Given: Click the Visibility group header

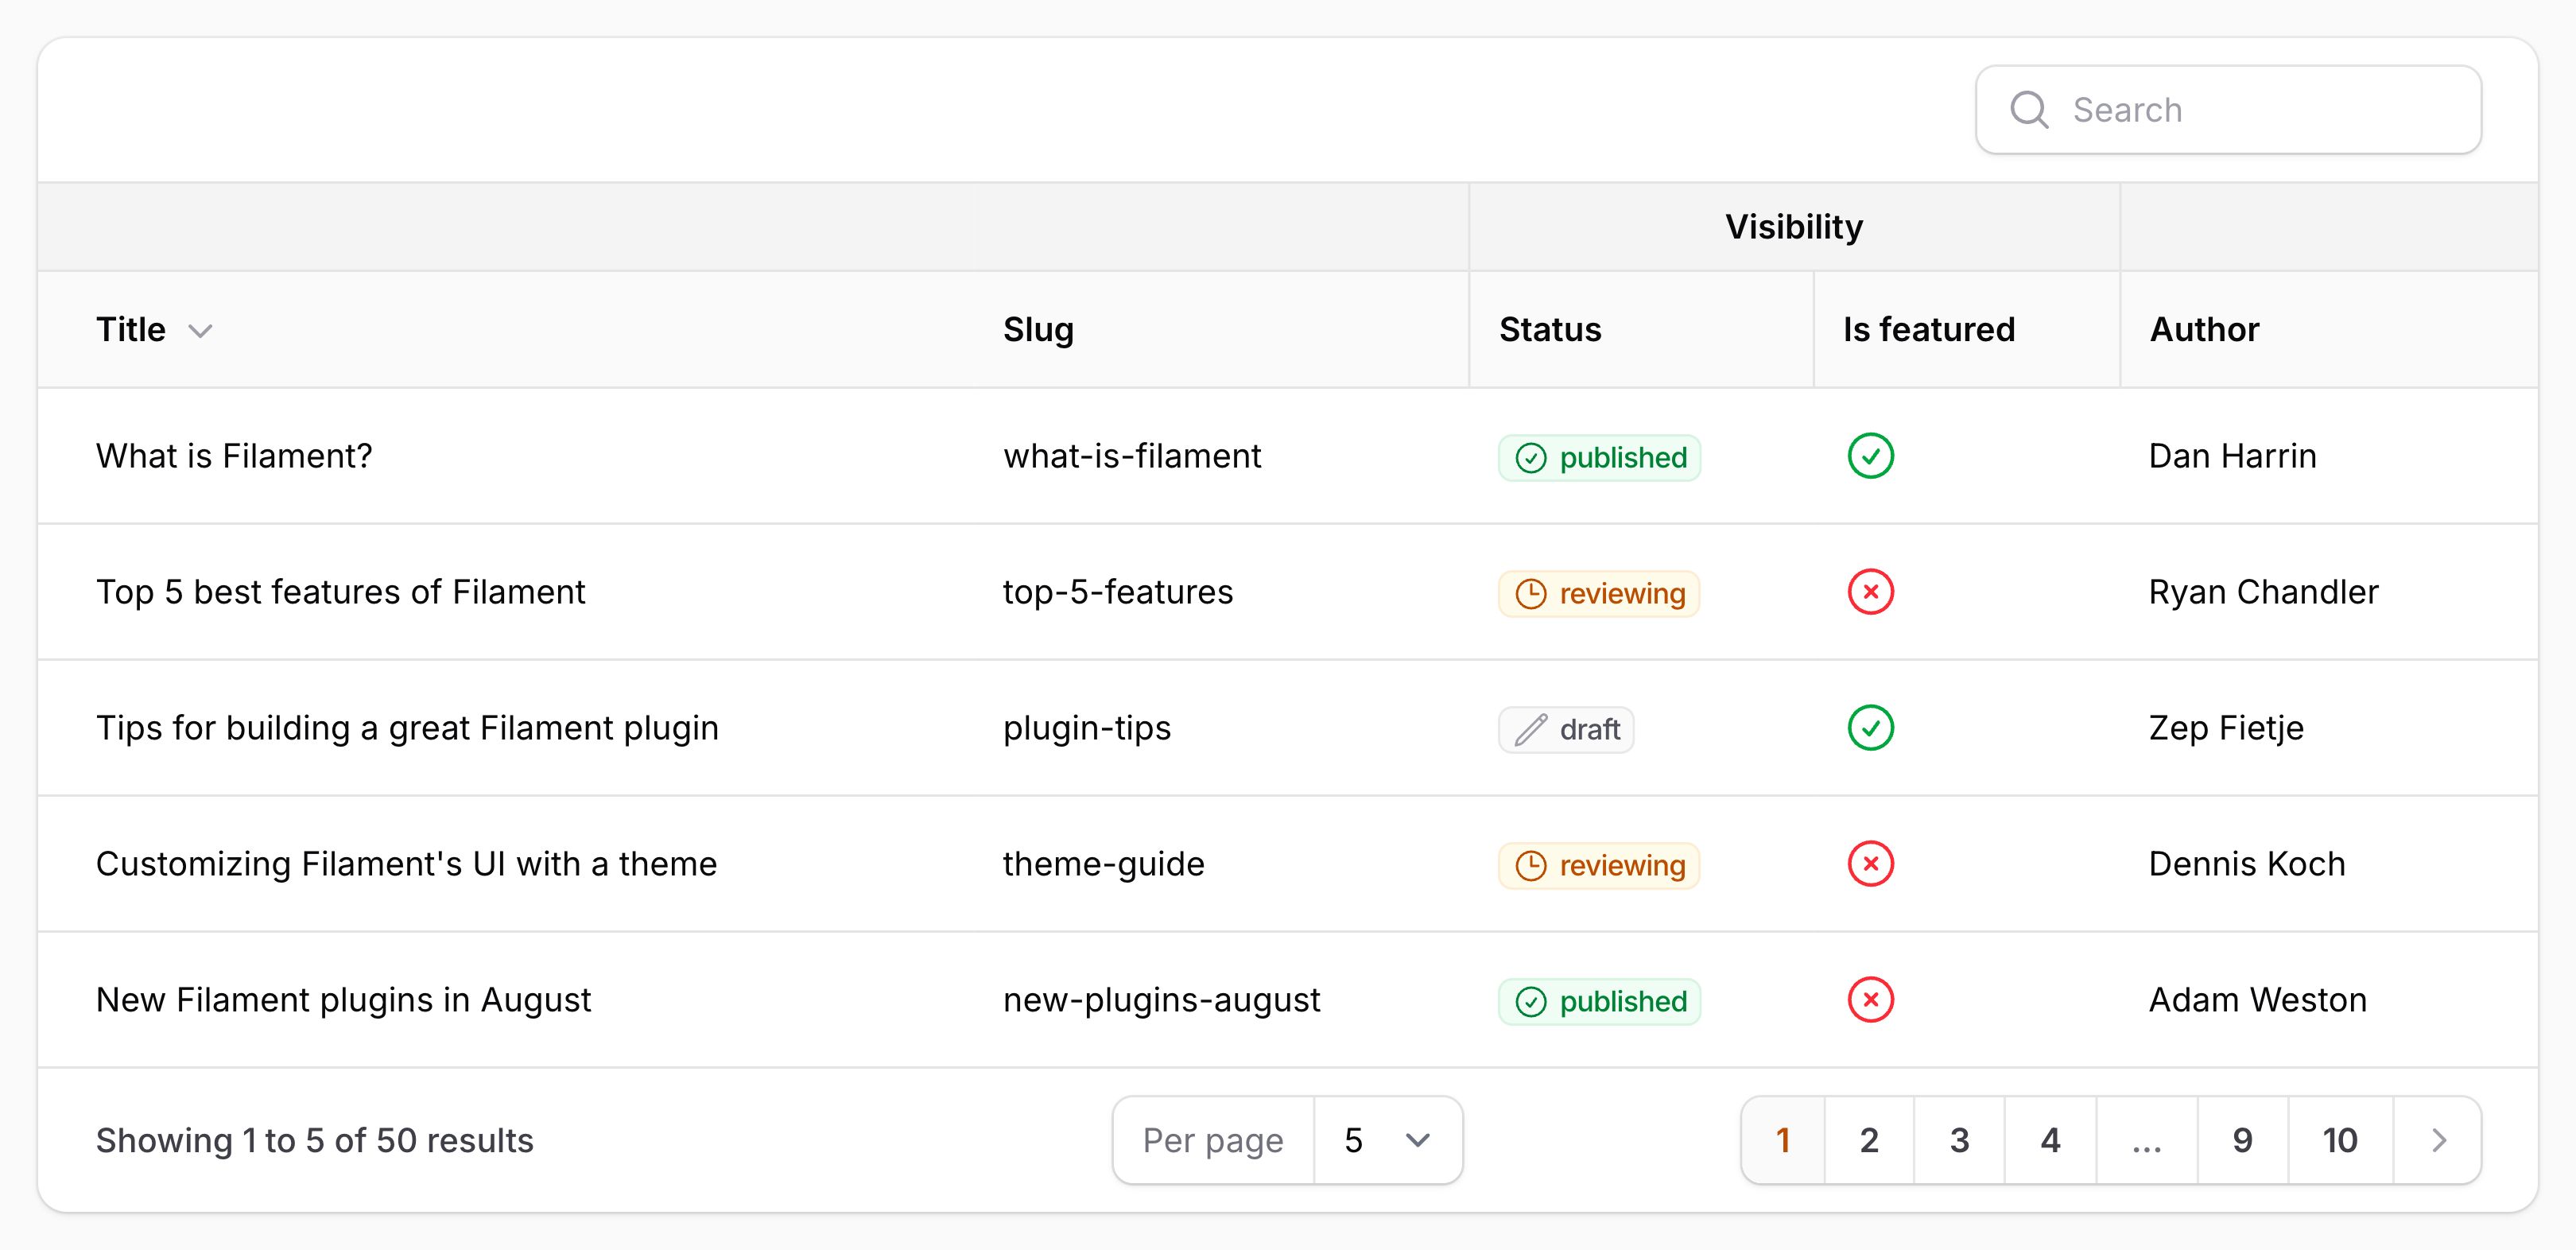Looking at the screenshot, I should tap(1794, 227).
